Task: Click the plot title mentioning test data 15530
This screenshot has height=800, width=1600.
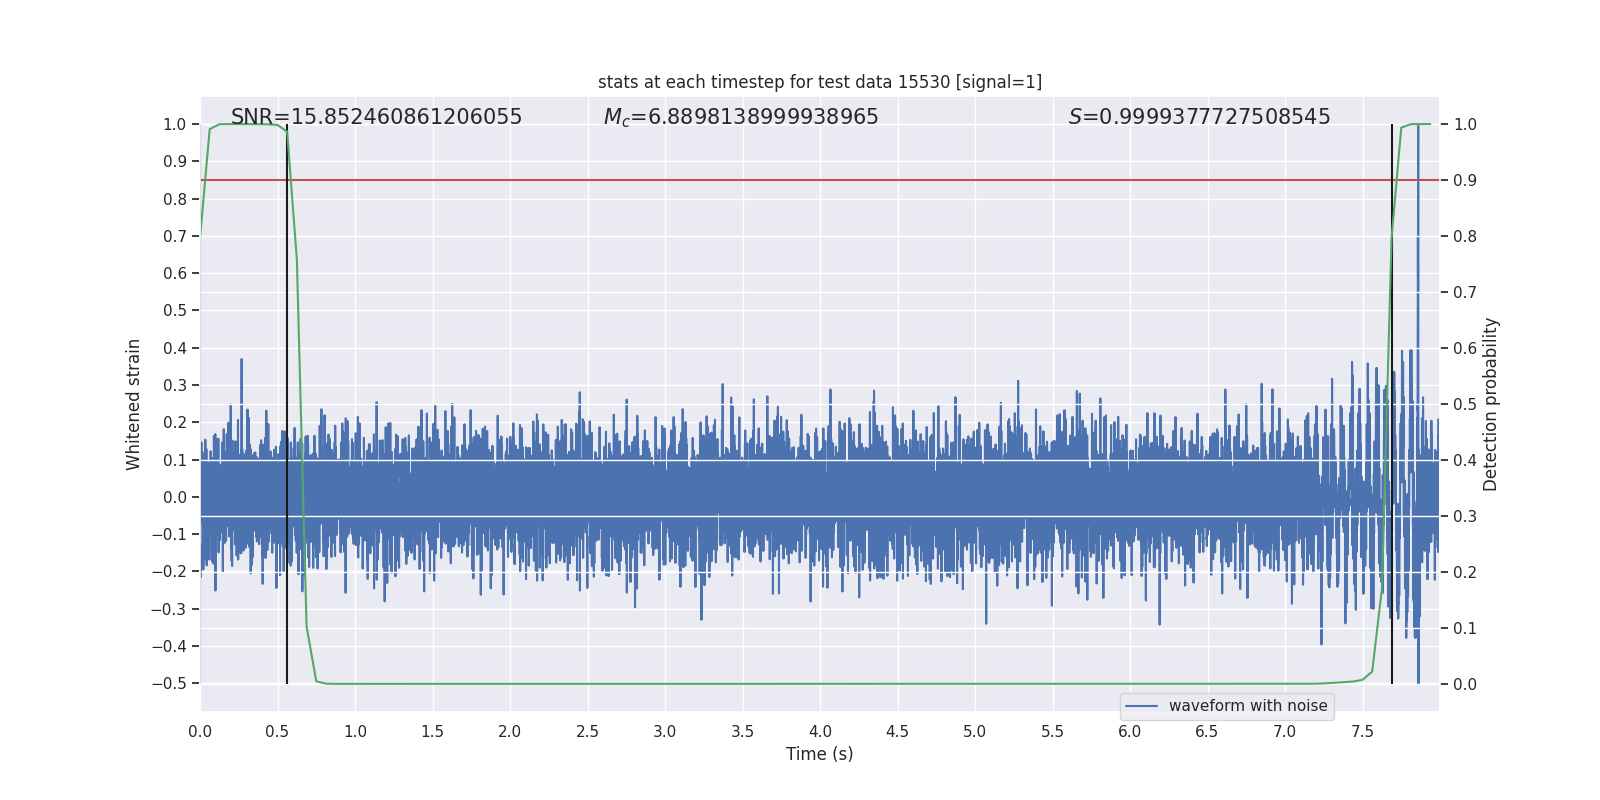Action: click(819, 82)
